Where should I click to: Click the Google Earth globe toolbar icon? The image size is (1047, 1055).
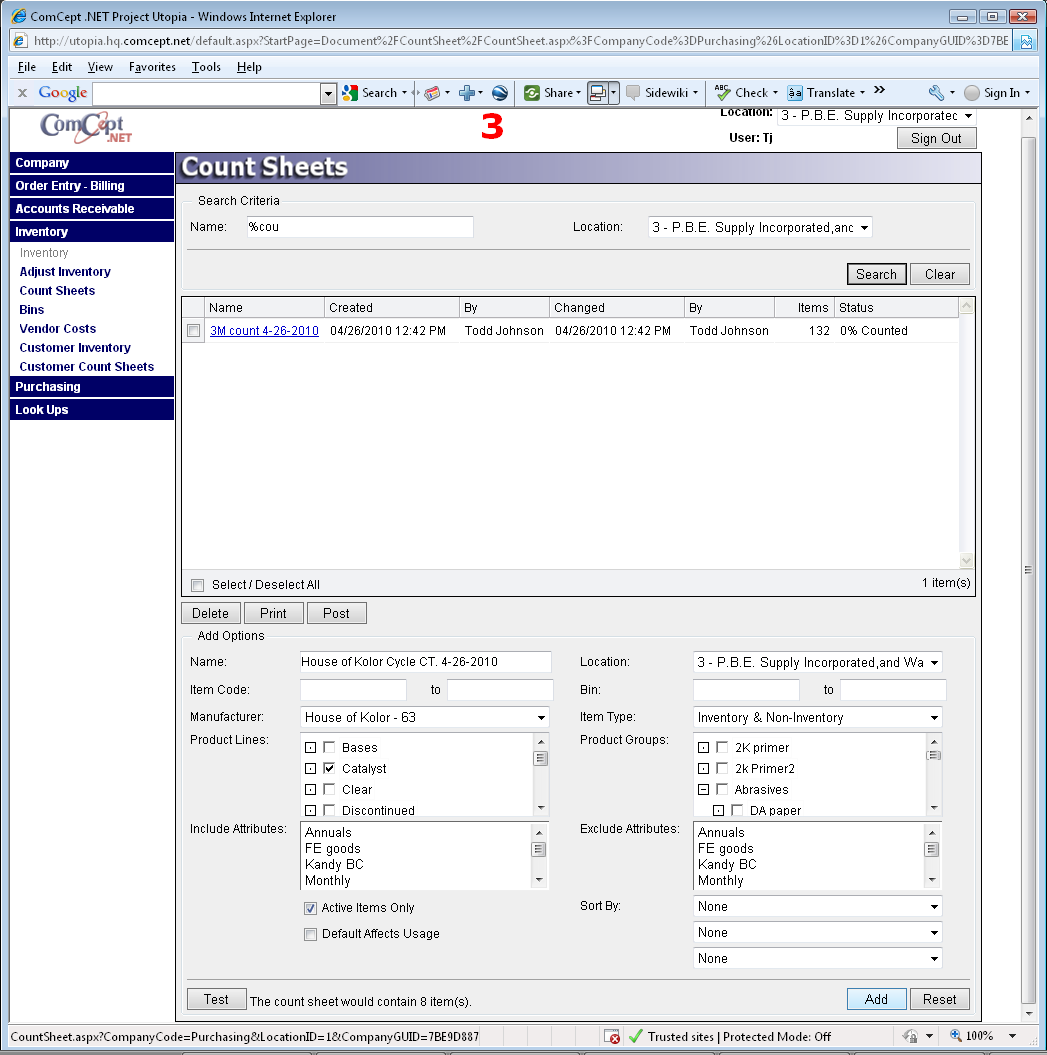coord(500,93)
